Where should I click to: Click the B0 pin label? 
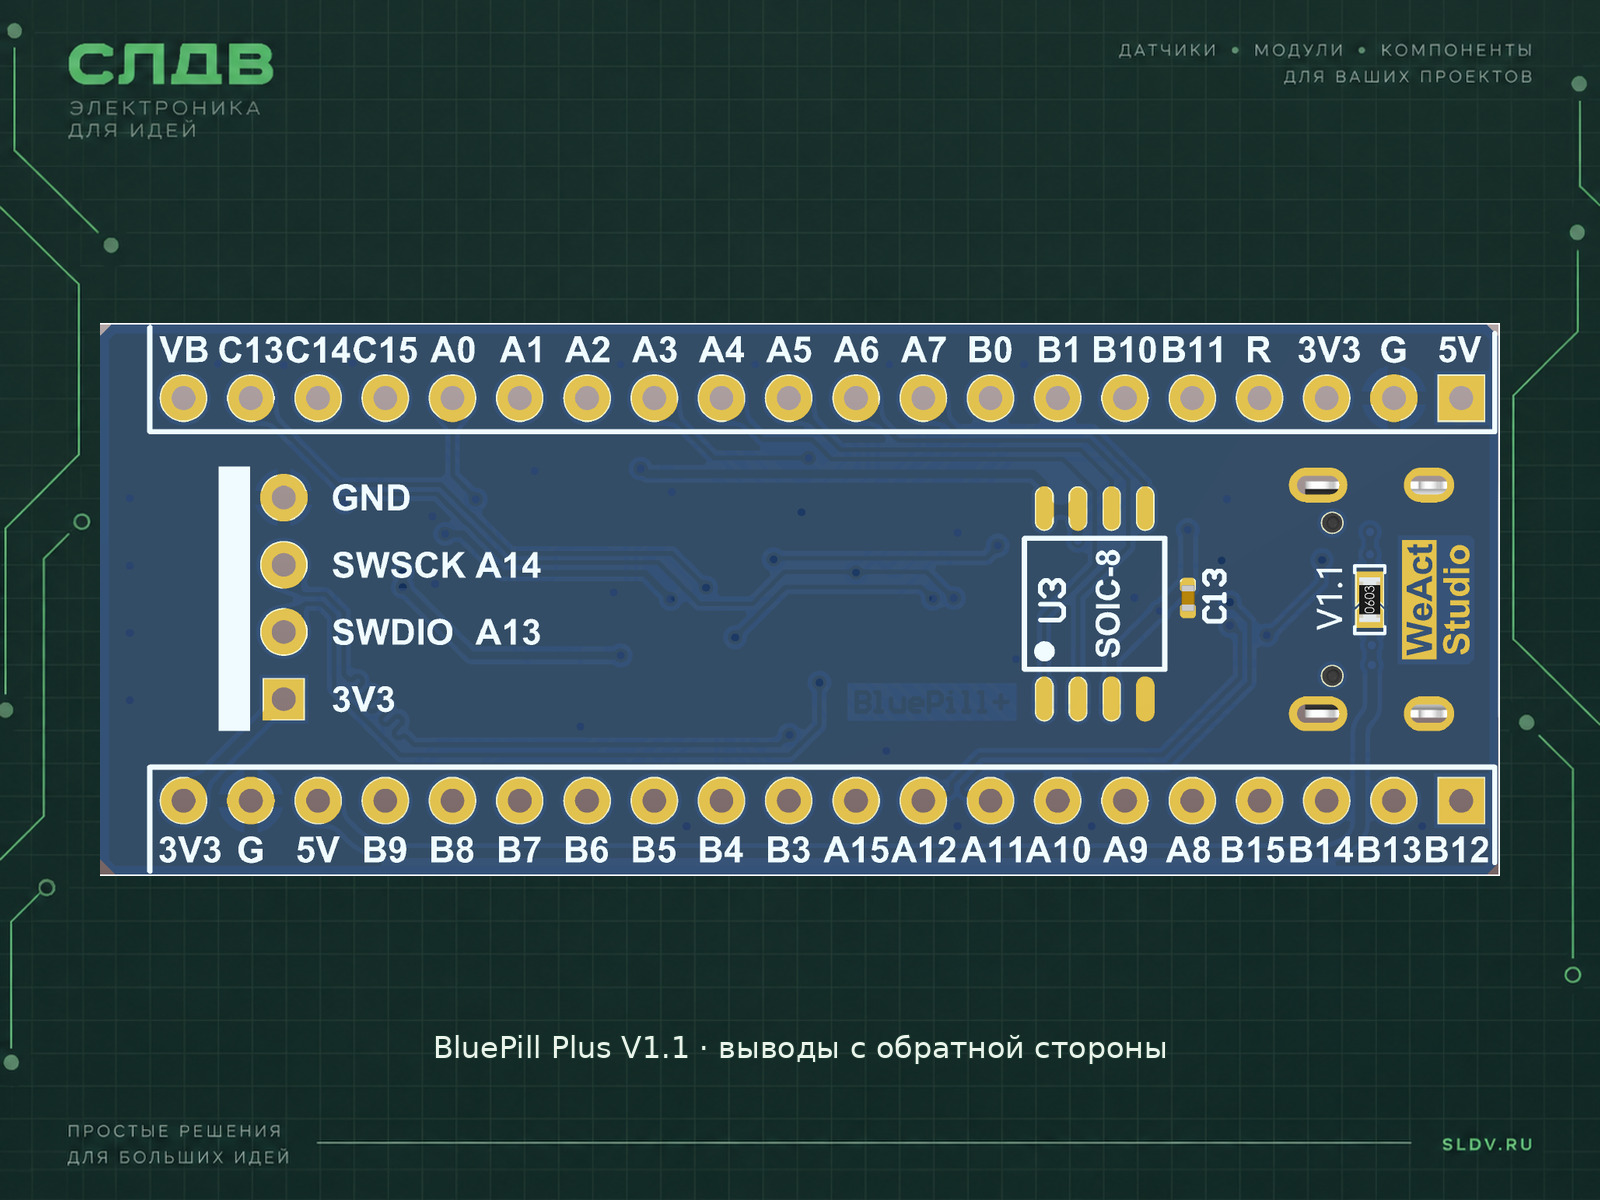(990, 350)
